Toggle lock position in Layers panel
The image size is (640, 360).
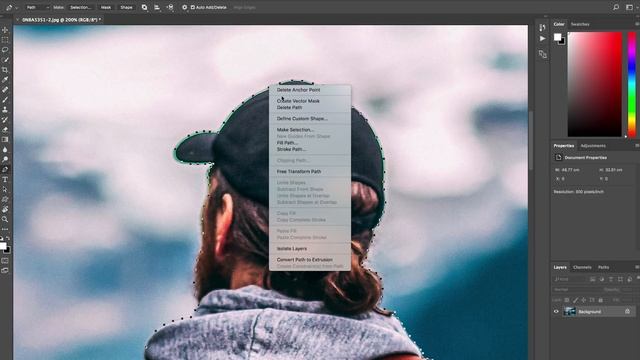point(584,300)
